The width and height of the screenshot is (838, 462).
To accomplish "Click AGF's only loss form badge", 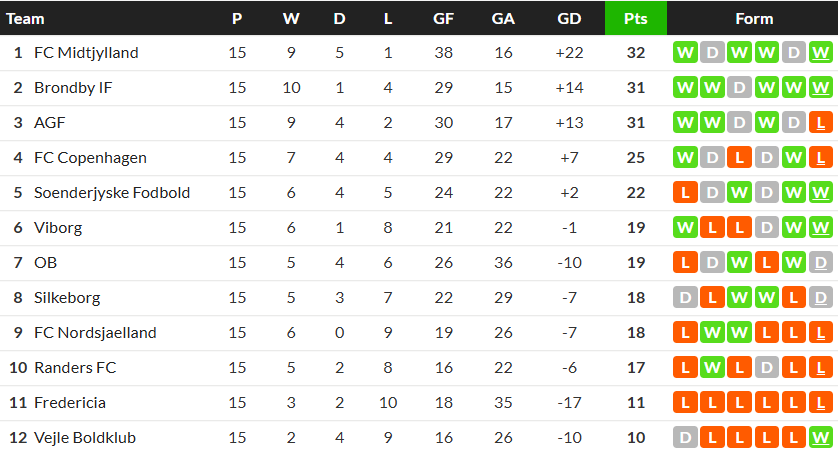I will [x=820, y=123].
